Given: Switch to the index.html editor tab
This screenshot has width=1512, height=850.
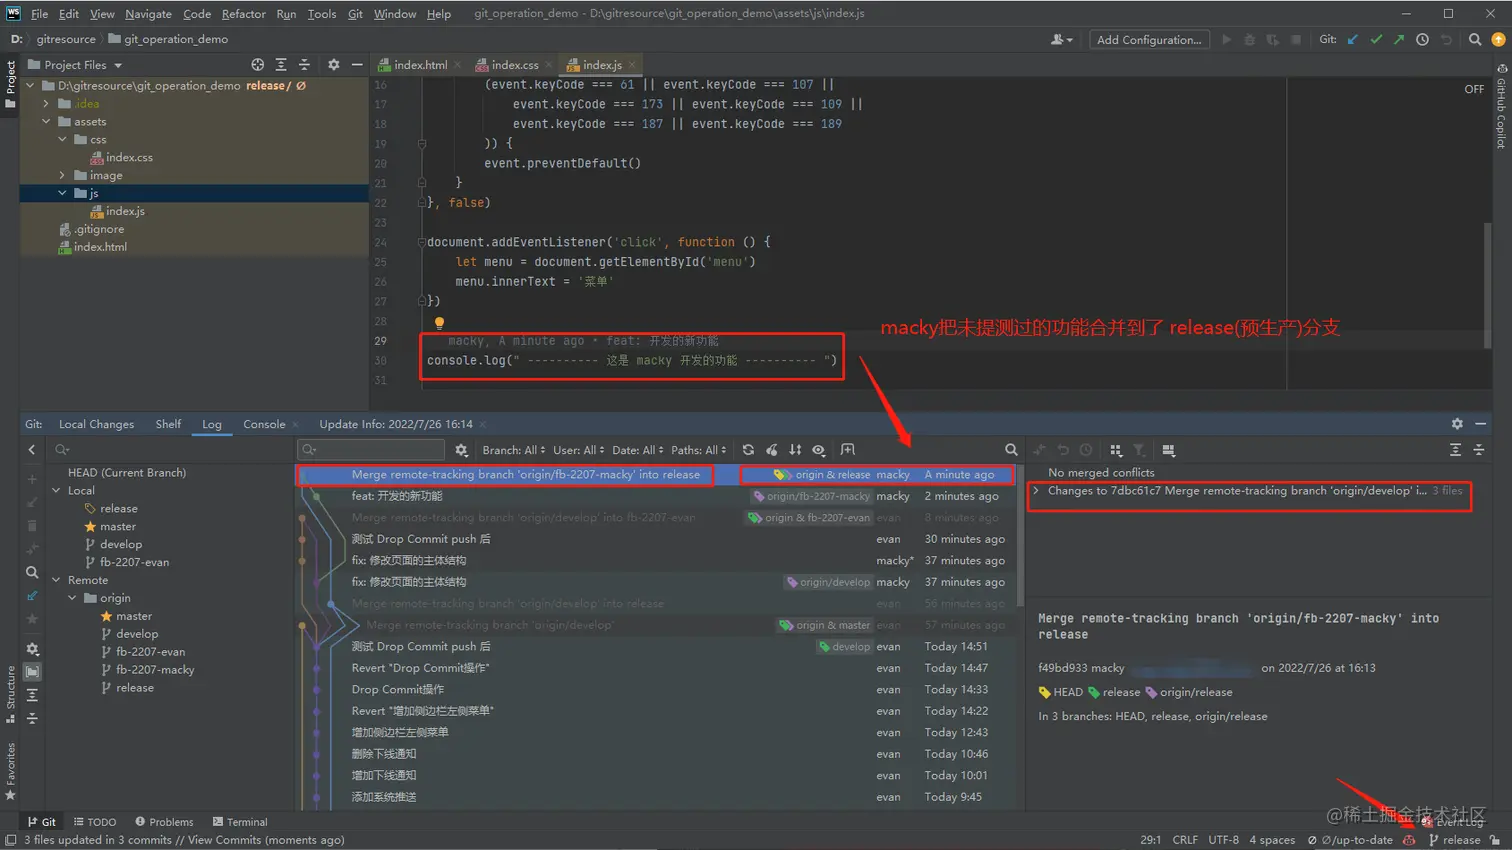Looking at the screenshot, I should pyautogui.click(x=420, y=65).
